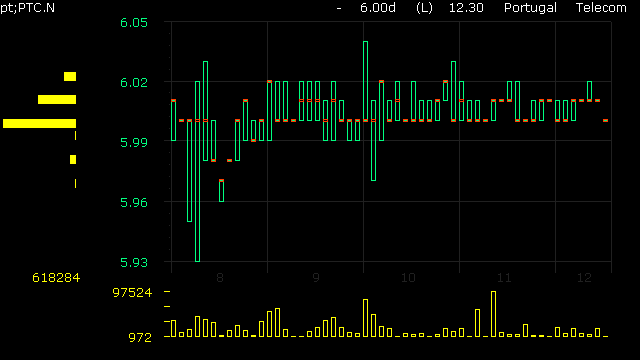The height and width of the screenshot is (360, 640).
Task: Click the 12.30 time value
Action: pyautogui.click(x=466, y=8)
